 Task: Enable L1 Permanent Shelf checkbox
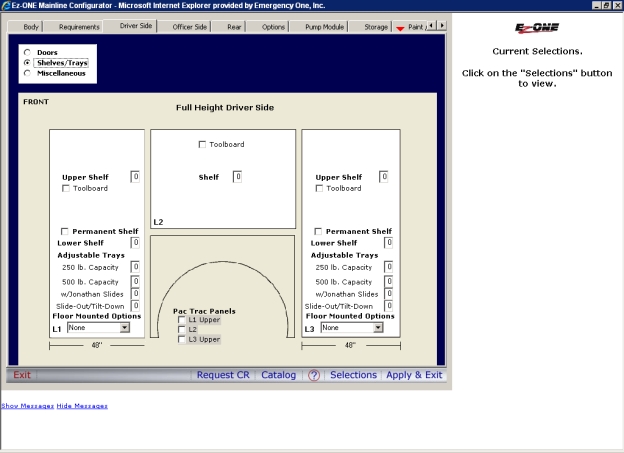(x=64, y=231)
